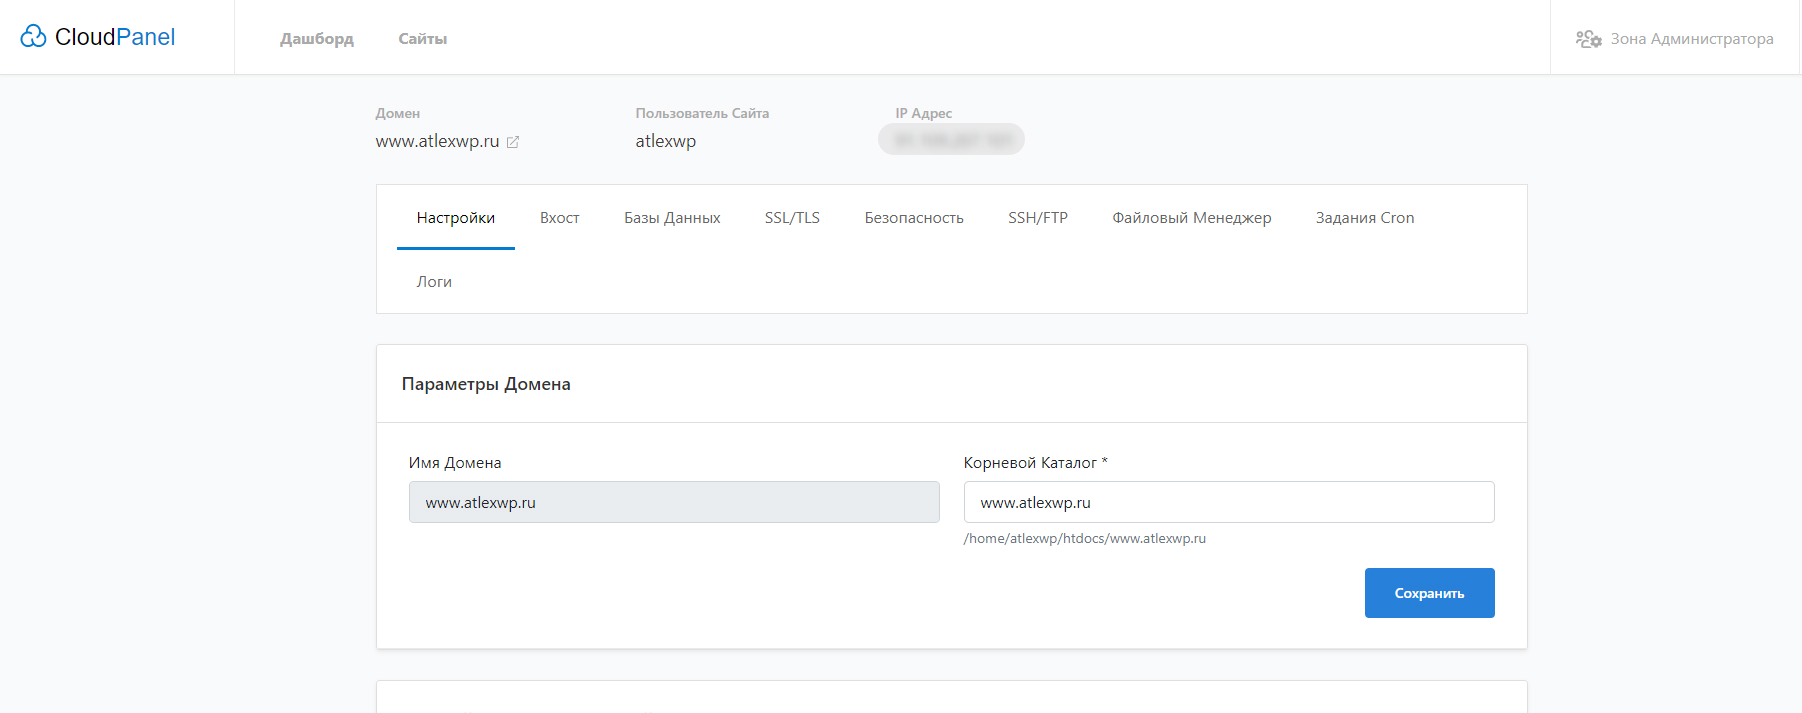1802x713 pixels.
Task: Click the domain text www.atlexwp.ru in header
Action: [437, 141]
